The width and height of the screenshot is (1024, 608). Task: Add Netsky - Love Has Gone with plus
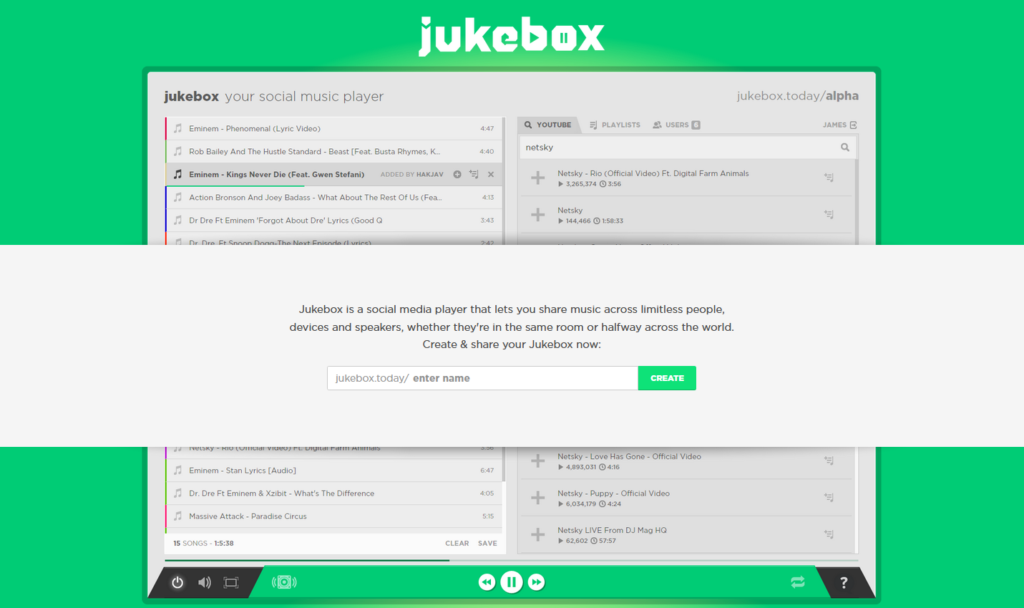pyautogui.click(x=537, y=461)
